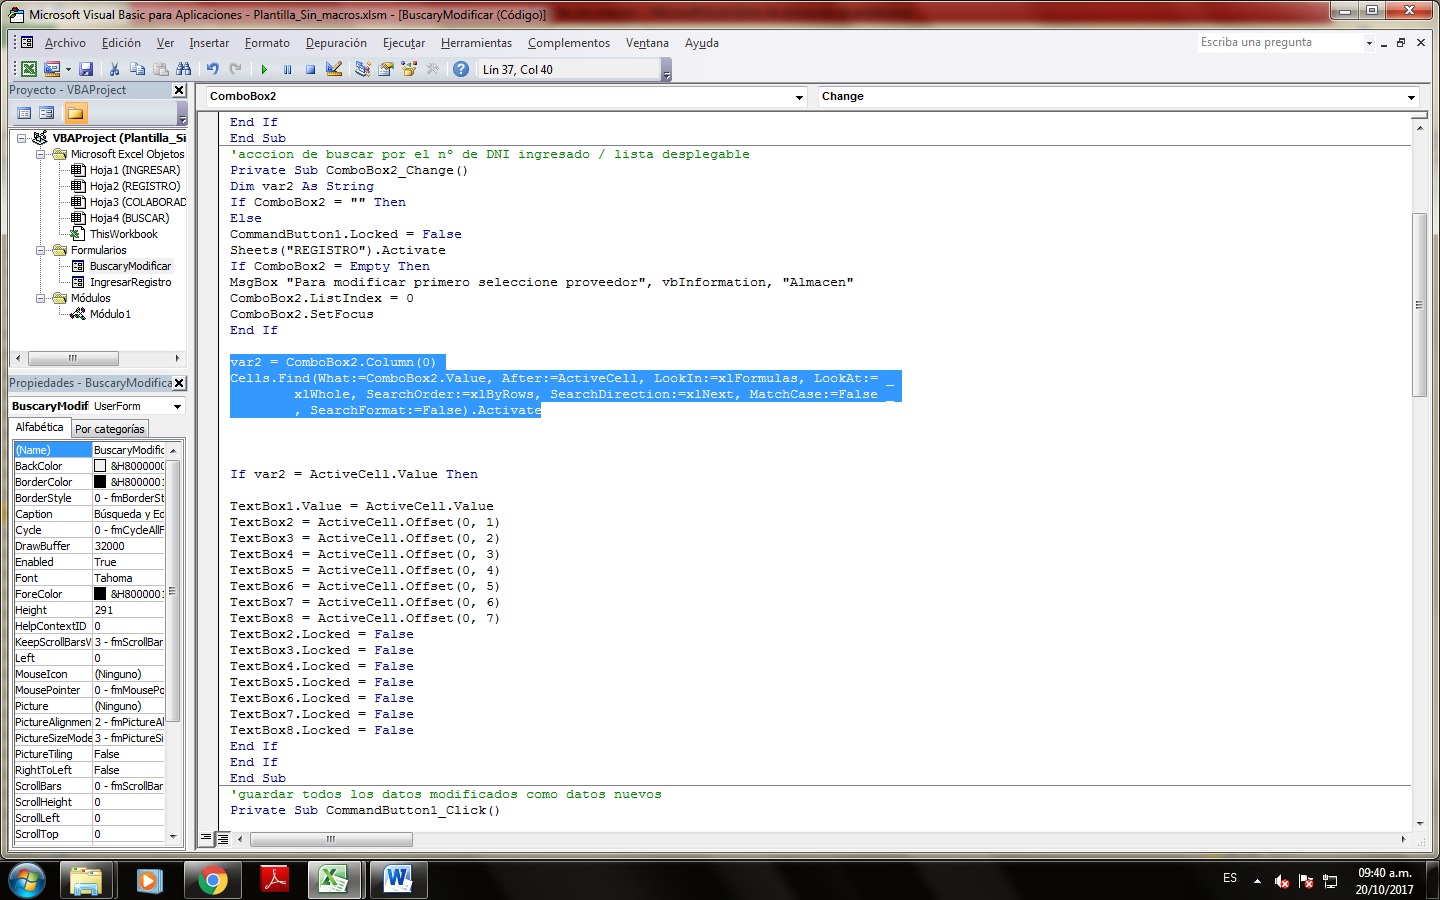1440x900 pixels.
Task: Collapse the Formularios folder
Action: (x=41, y=250)
